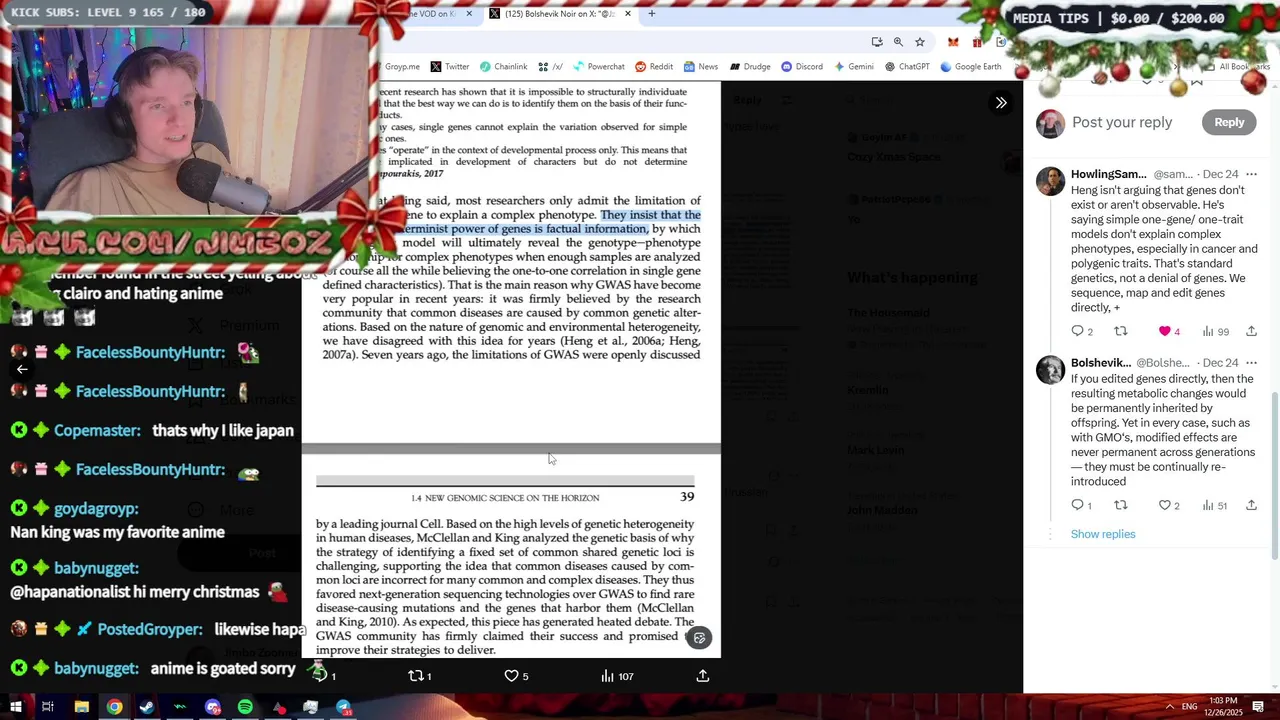
Task: Click the Reply button
Action: (x=1229, y=122)
